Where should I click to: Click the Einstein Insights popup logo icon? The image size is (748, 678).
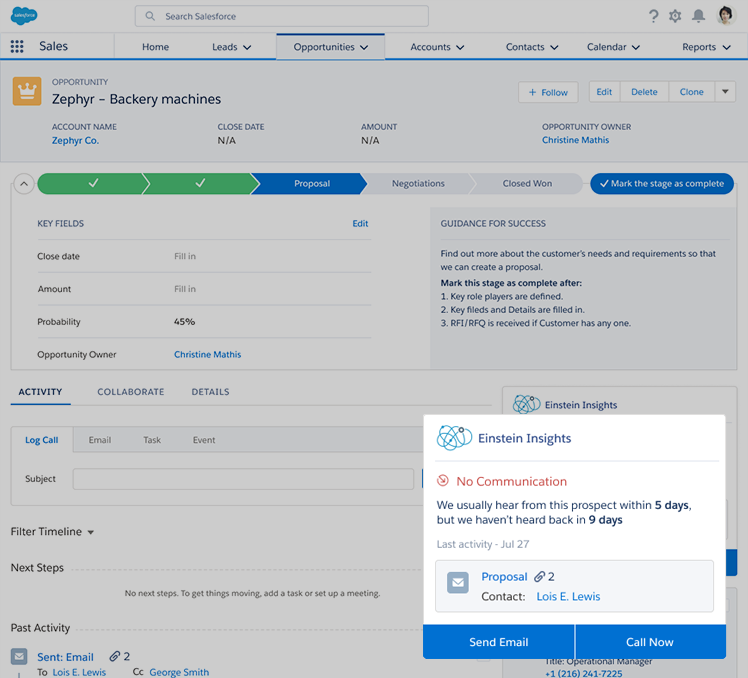pyautogui.click(x=454, y=438)
